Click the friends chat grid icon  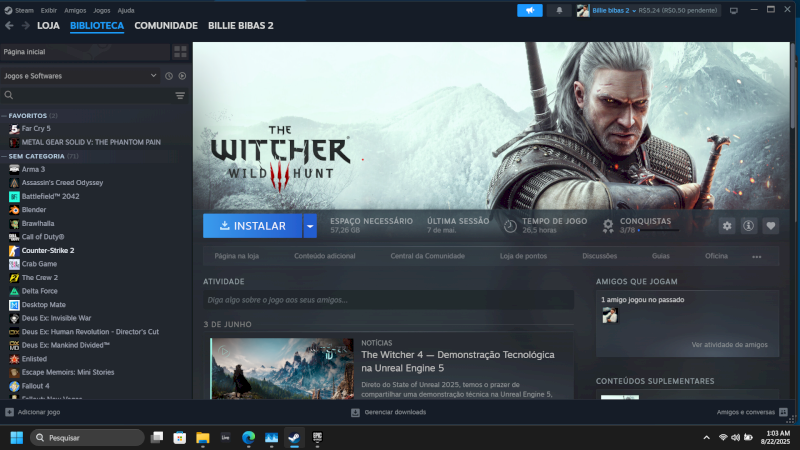[783, 412]
